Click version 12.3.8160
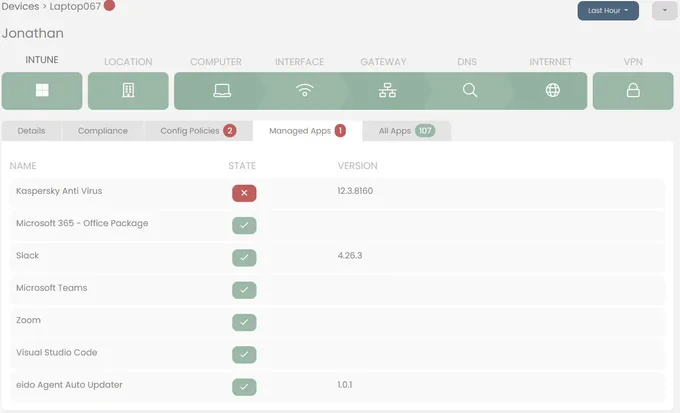Viewport: 680px width, 413px height. point(355,191)
